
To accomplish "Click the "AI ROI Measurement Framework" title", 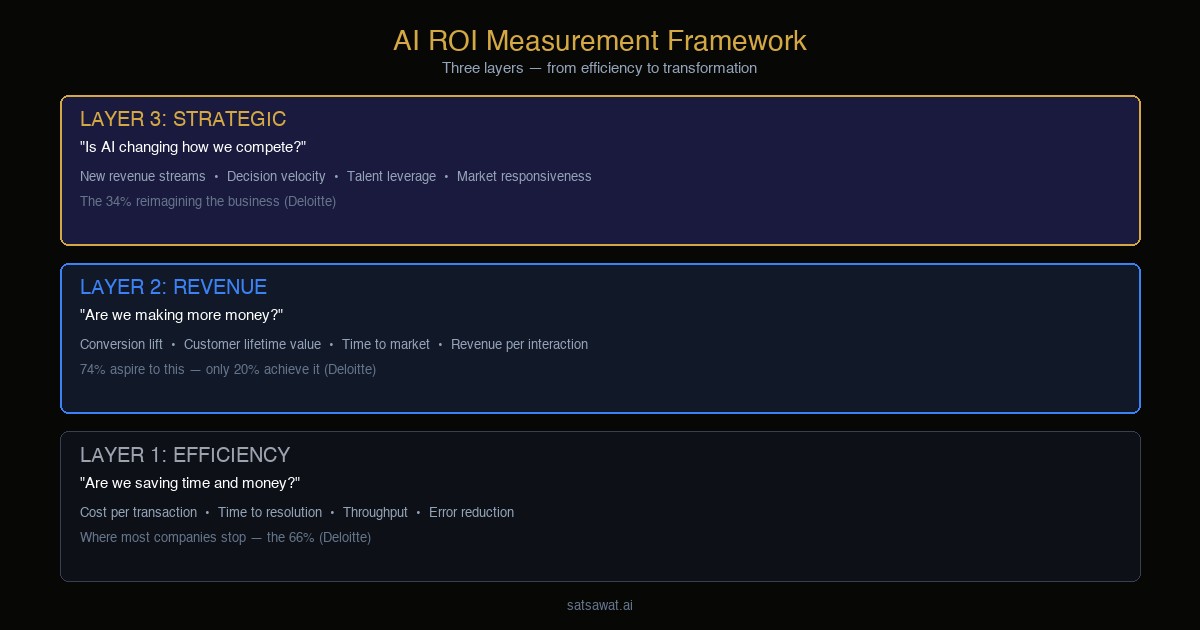I will 600,42.
